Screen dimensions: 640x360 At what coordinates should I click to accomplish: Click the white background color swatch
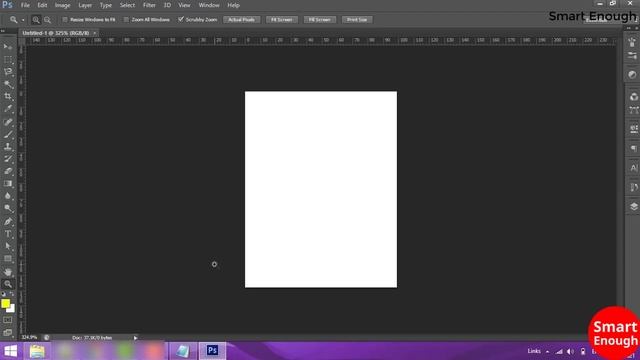(x=12, y=310)
